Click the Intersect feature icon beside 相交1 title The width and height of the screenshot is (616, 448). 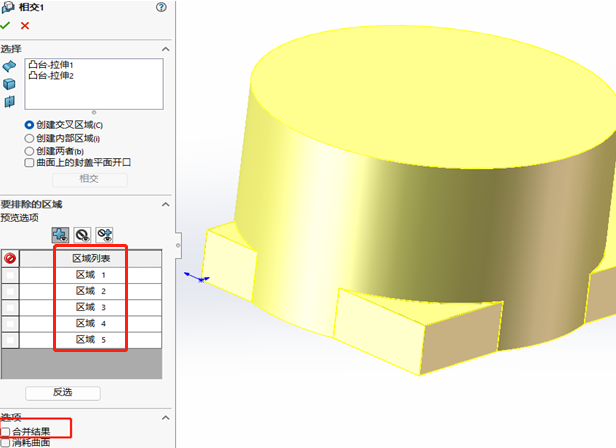click(8, 7)
